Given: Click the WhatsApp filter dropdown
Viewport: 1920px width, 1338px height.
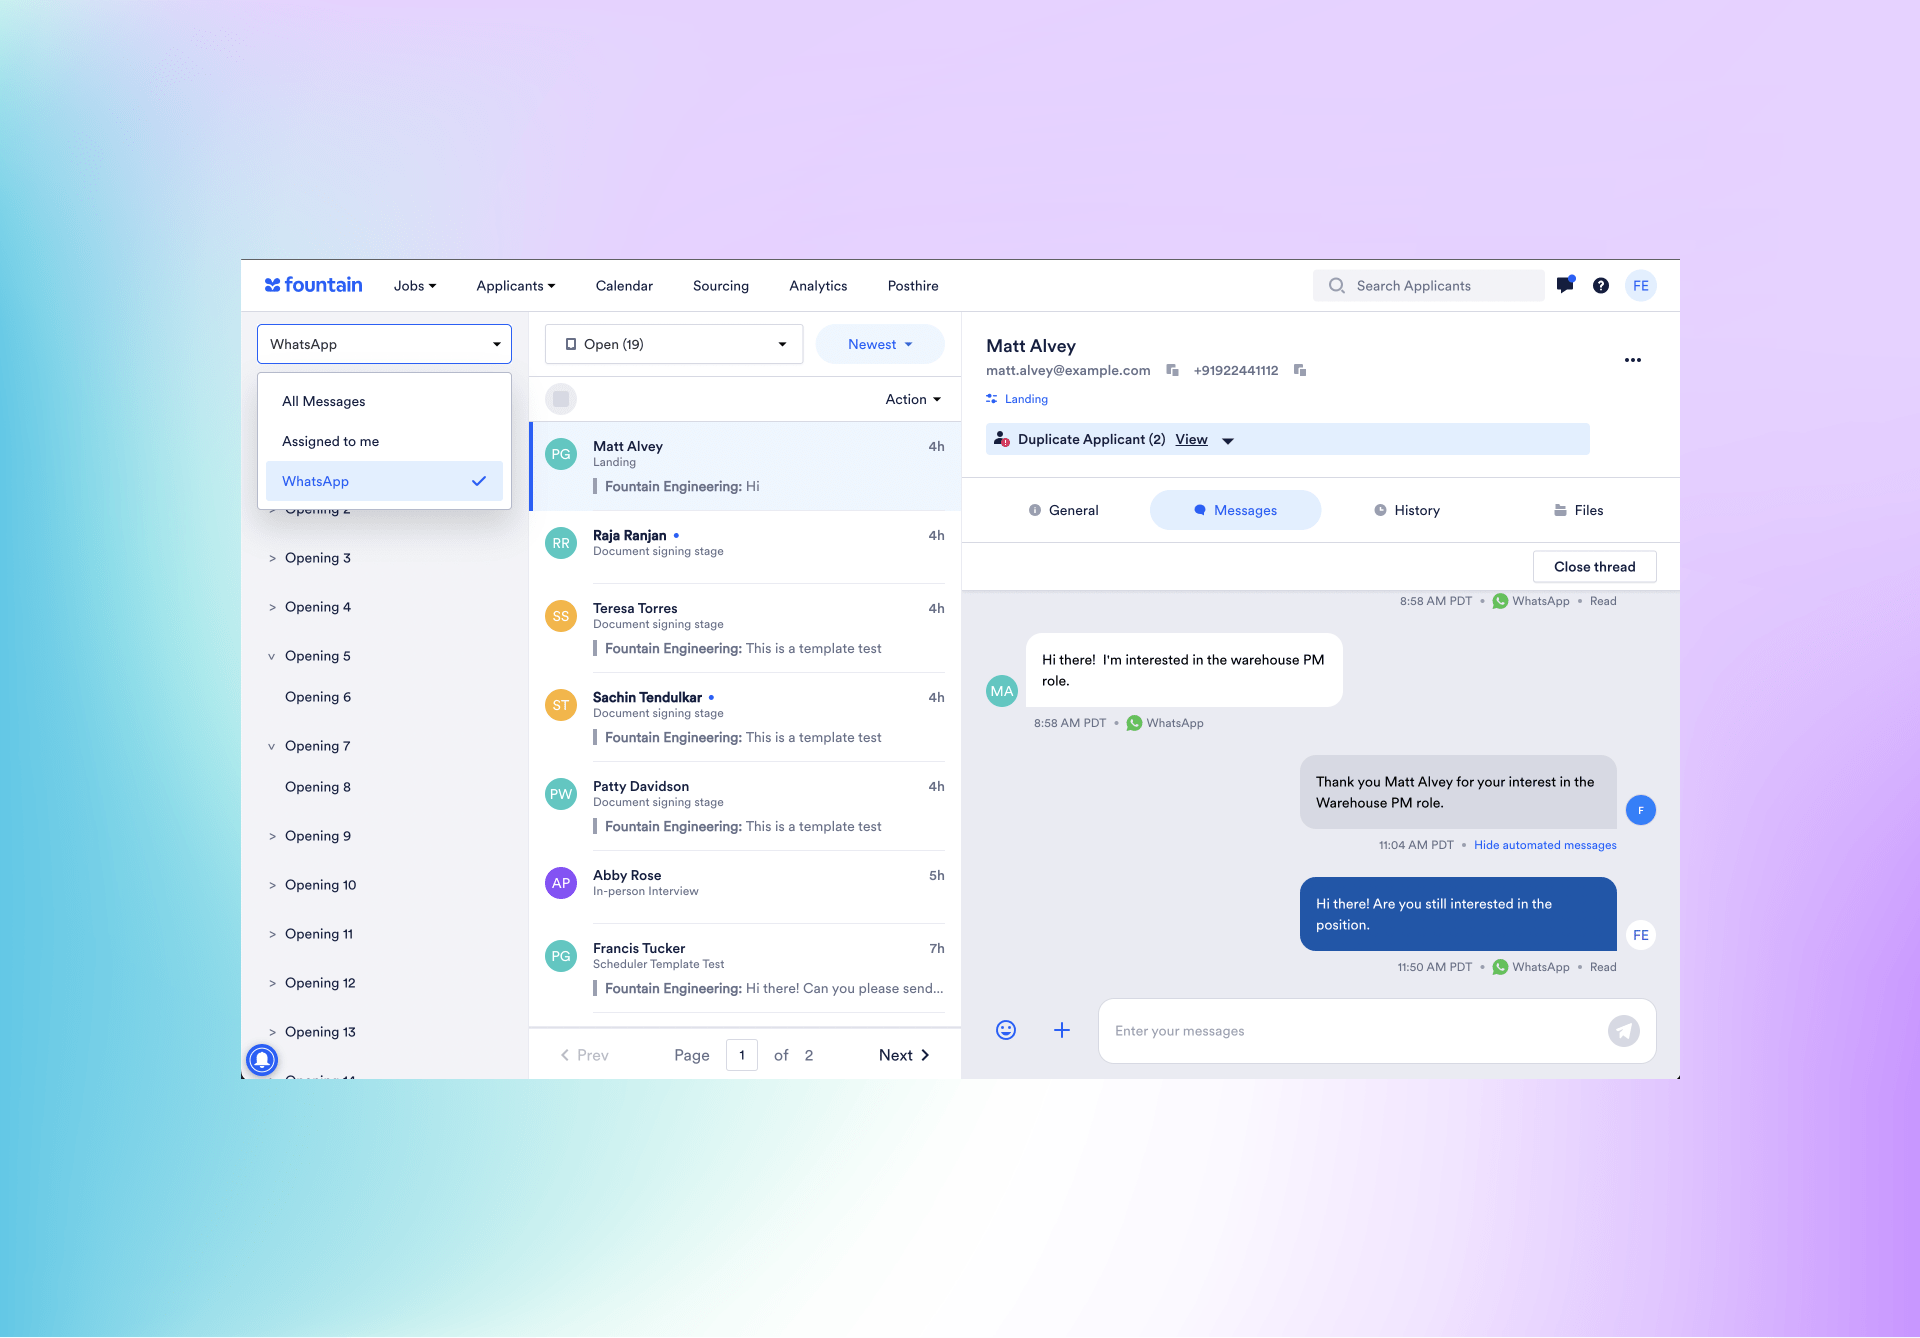Looking at the screenshot, I should click(384, 343).
